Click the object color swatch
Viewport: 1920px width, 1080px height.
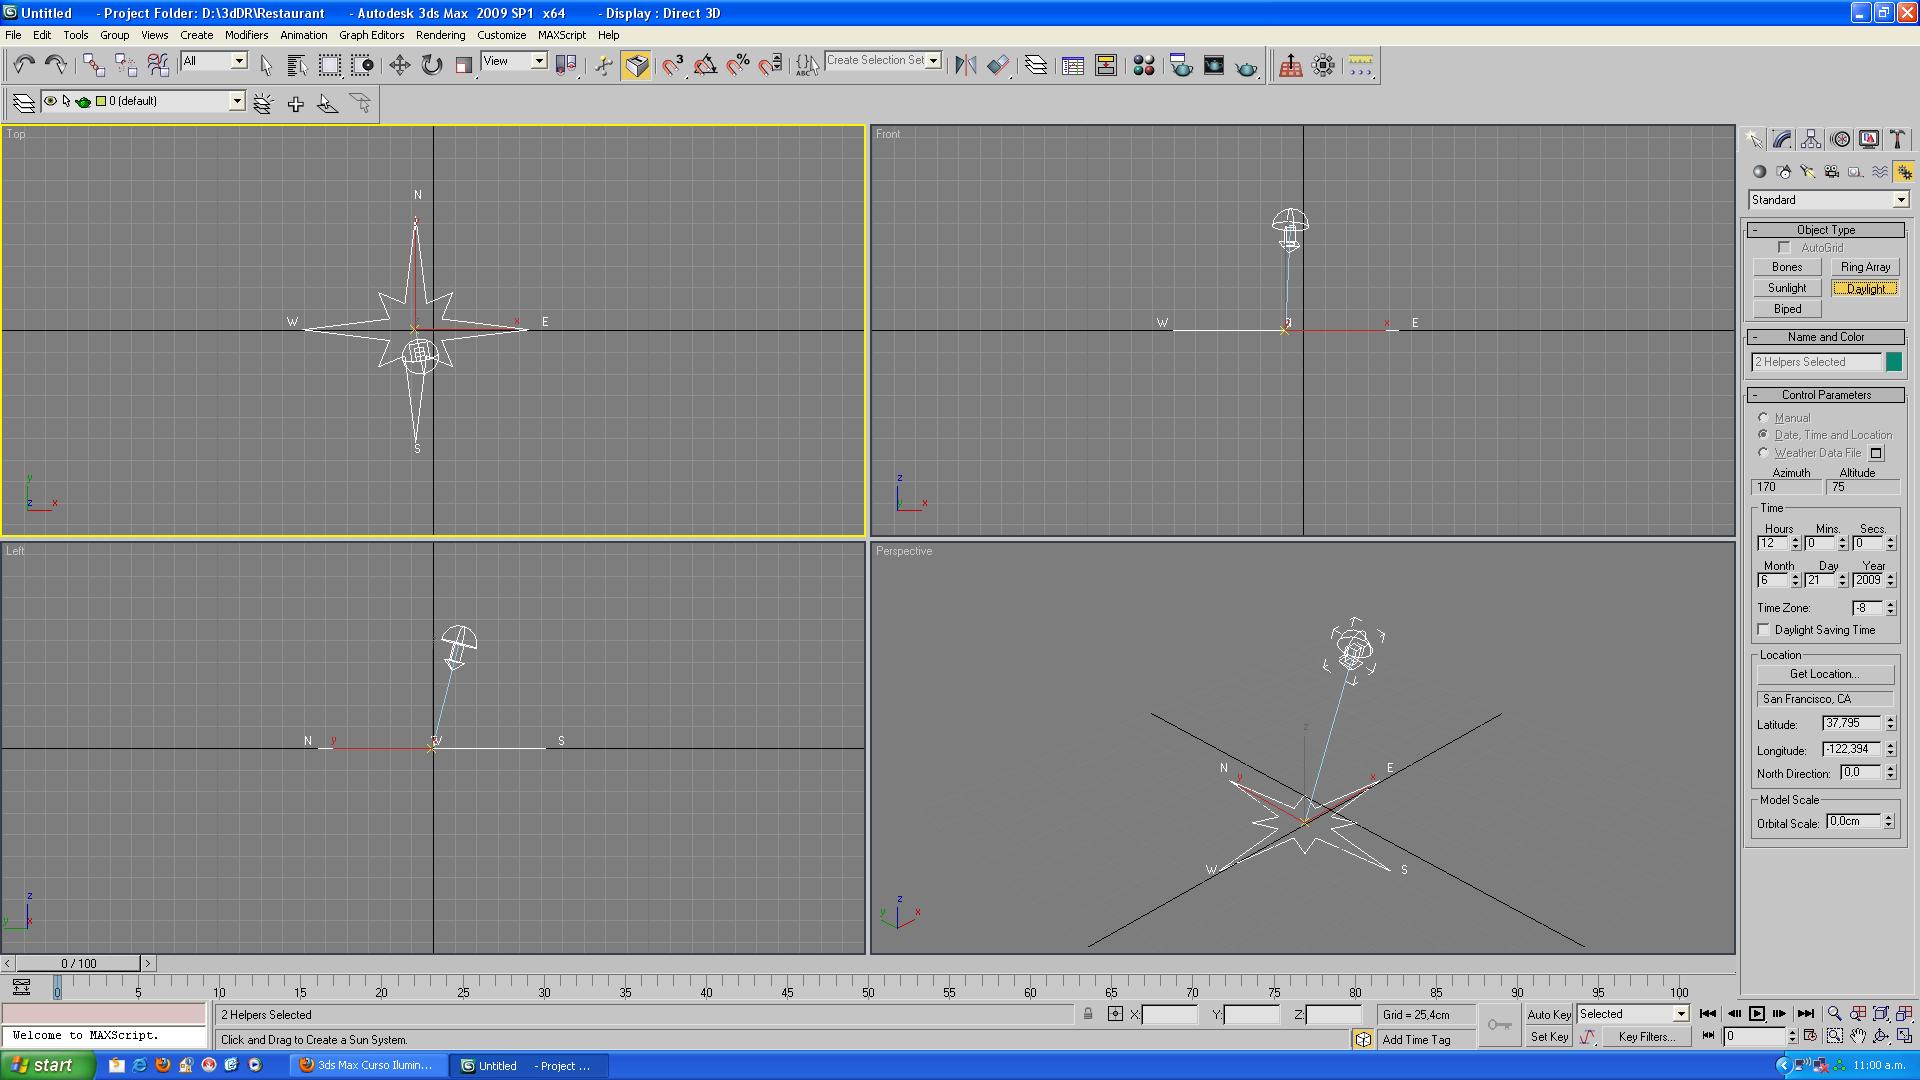click(x=1893, y=362)
